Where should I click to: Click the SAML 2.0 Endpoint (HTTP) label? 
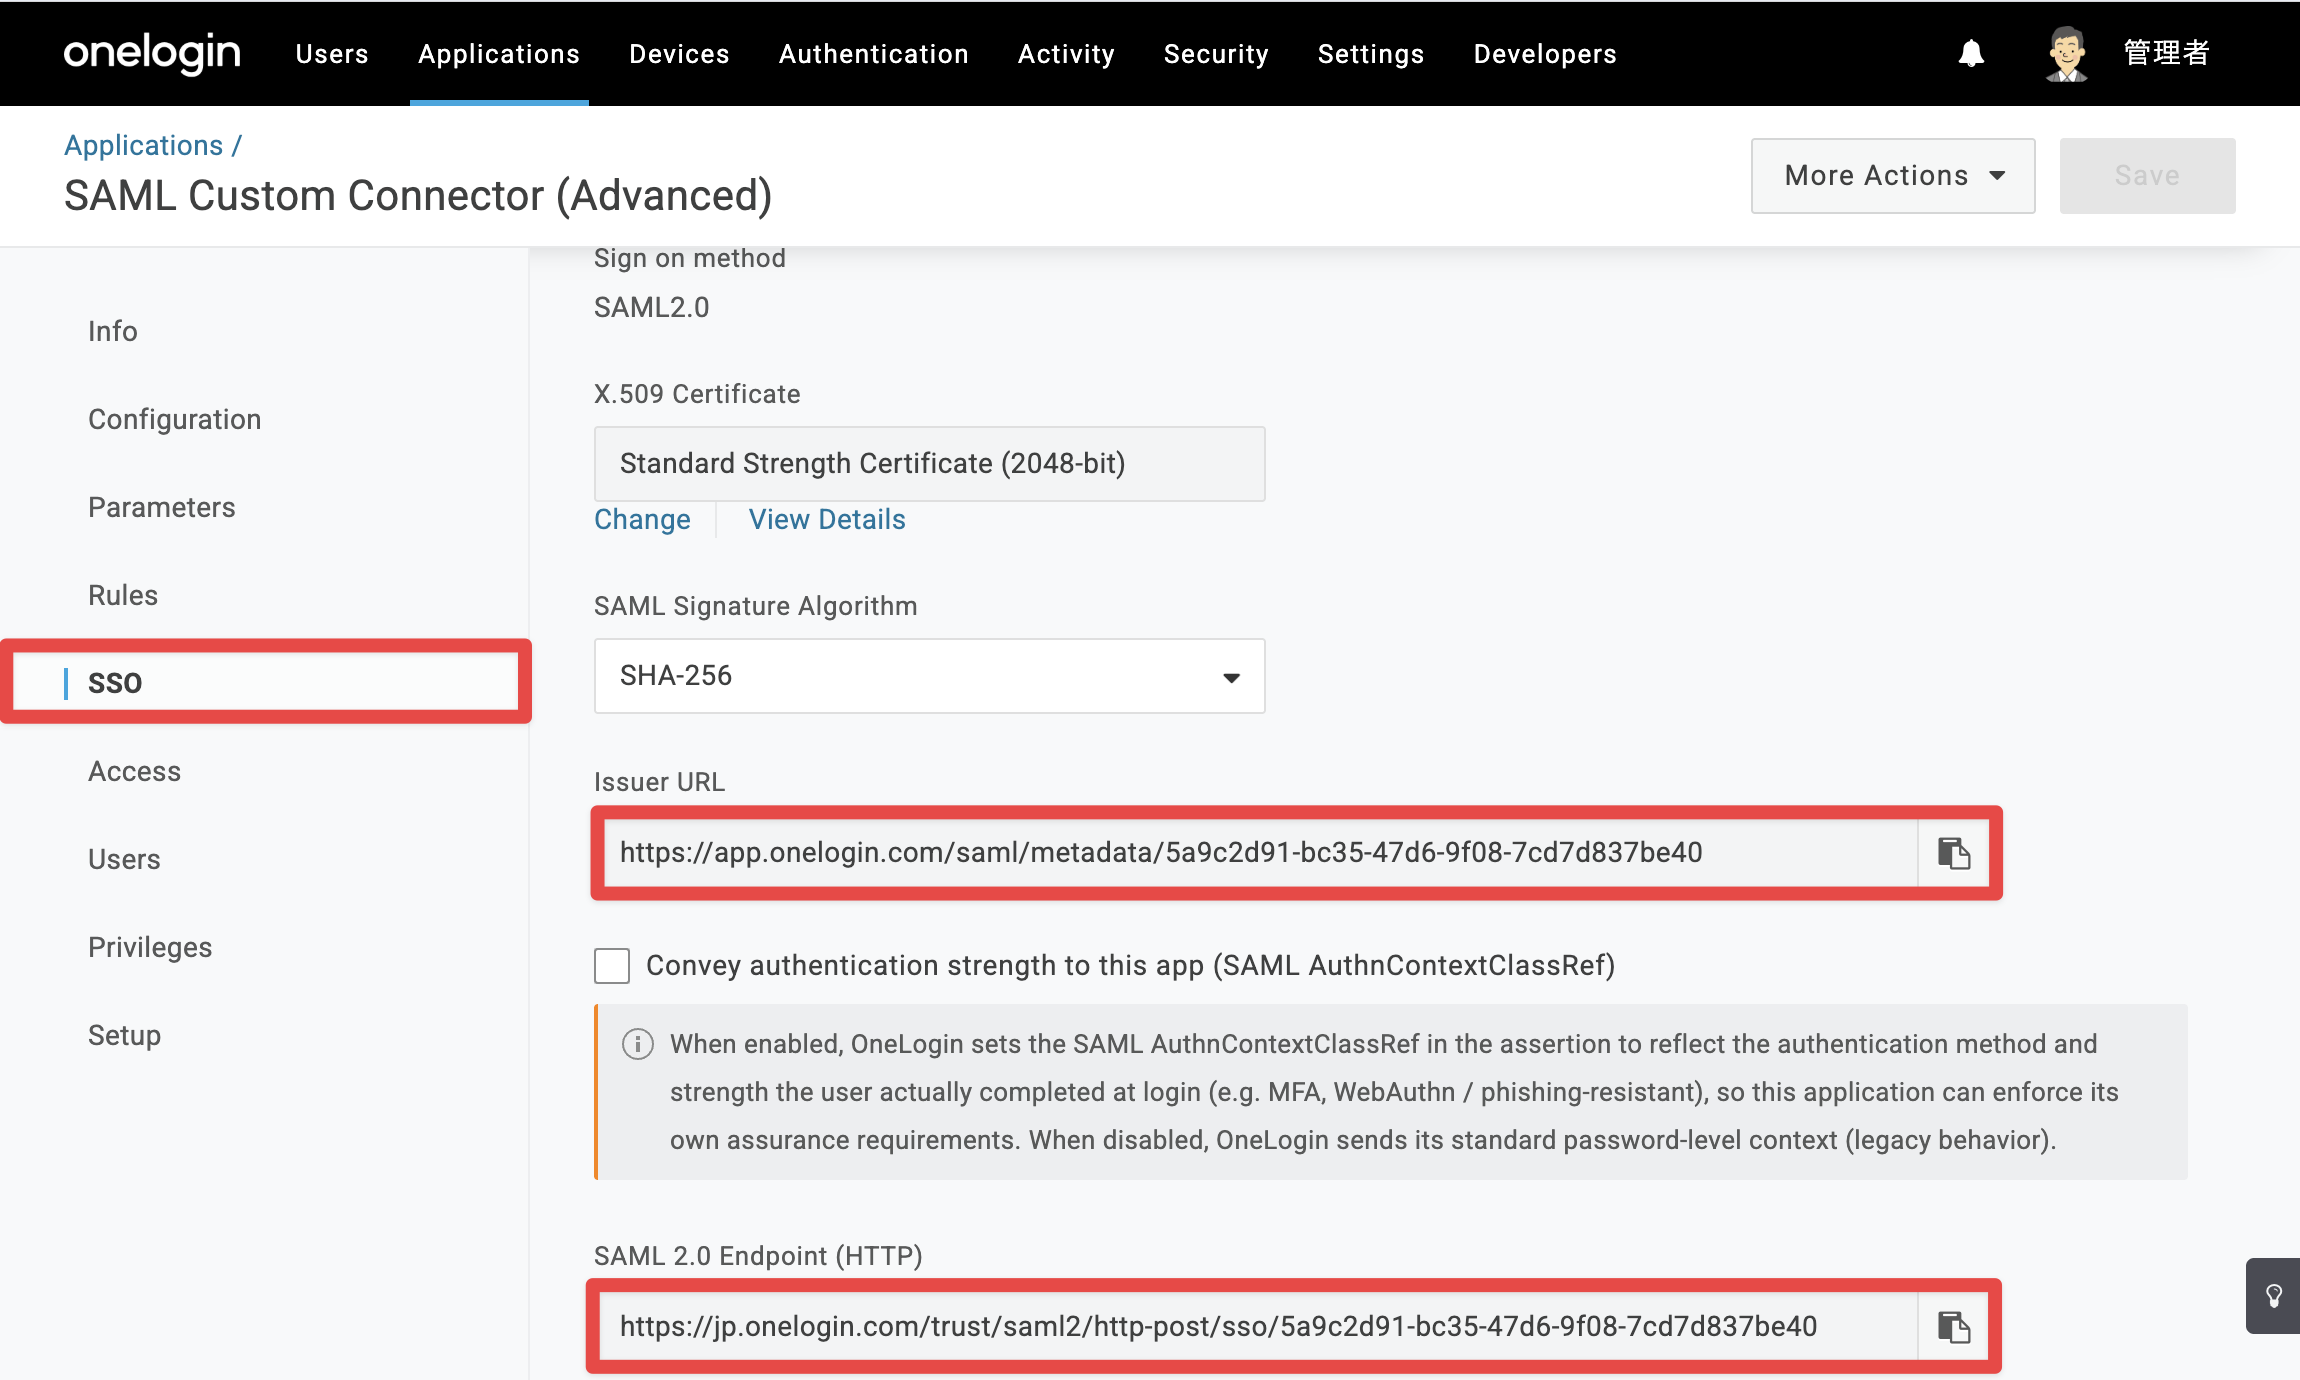coord(758,1256)
